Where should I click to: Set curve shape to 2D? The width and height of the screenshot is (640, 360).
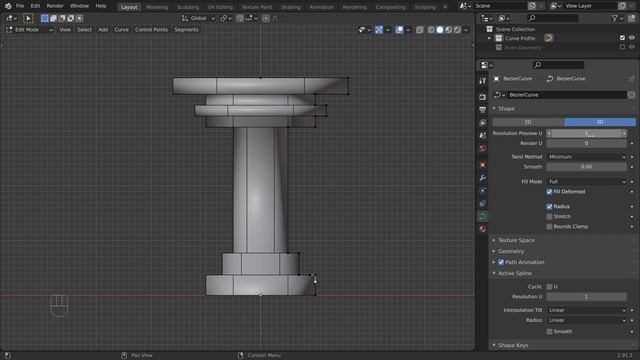(x=528, y=122)
